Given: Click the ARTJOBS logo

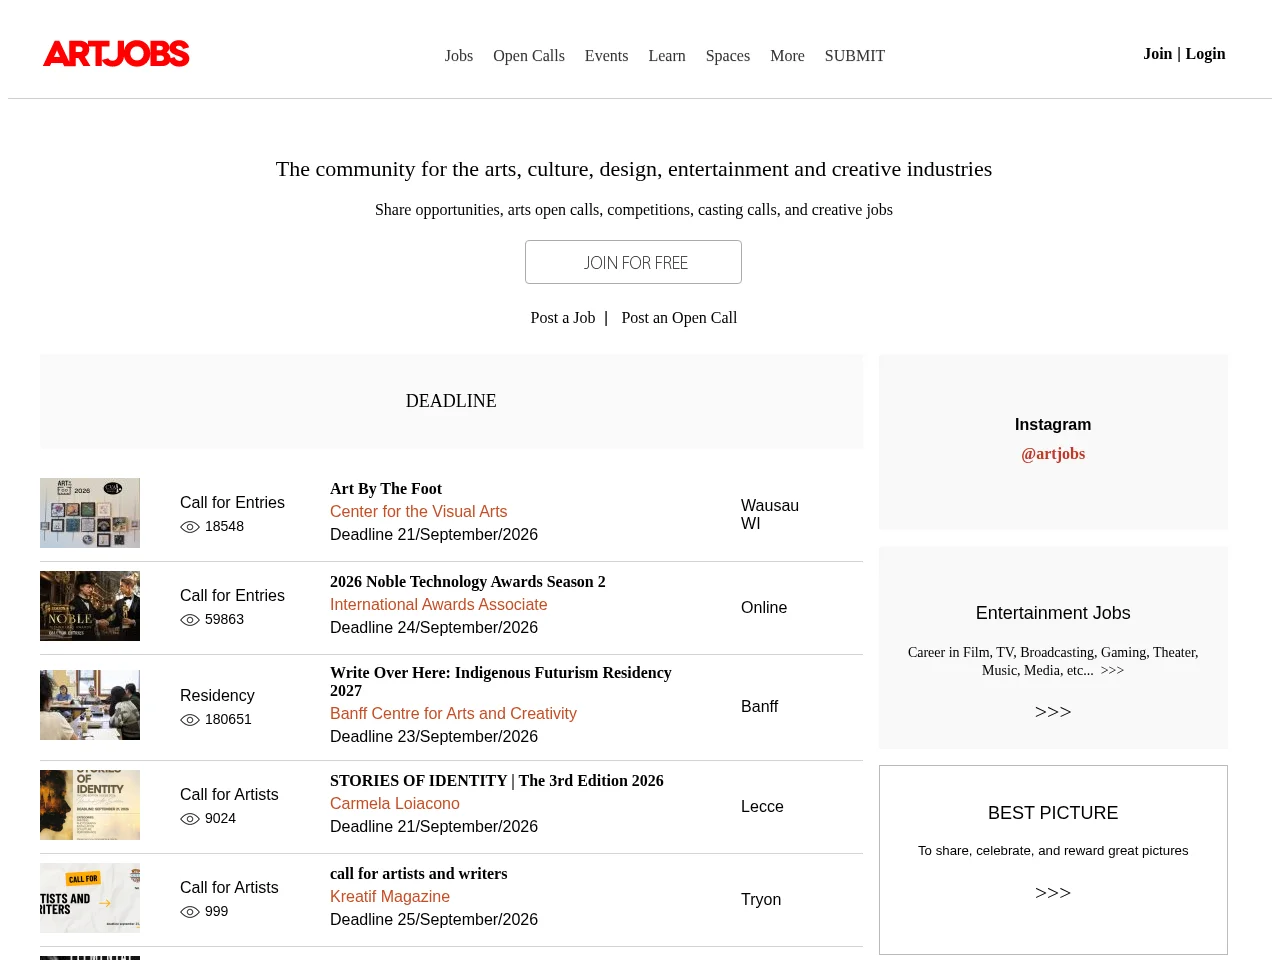Looking at the screenshot, I should click(116, 54).
